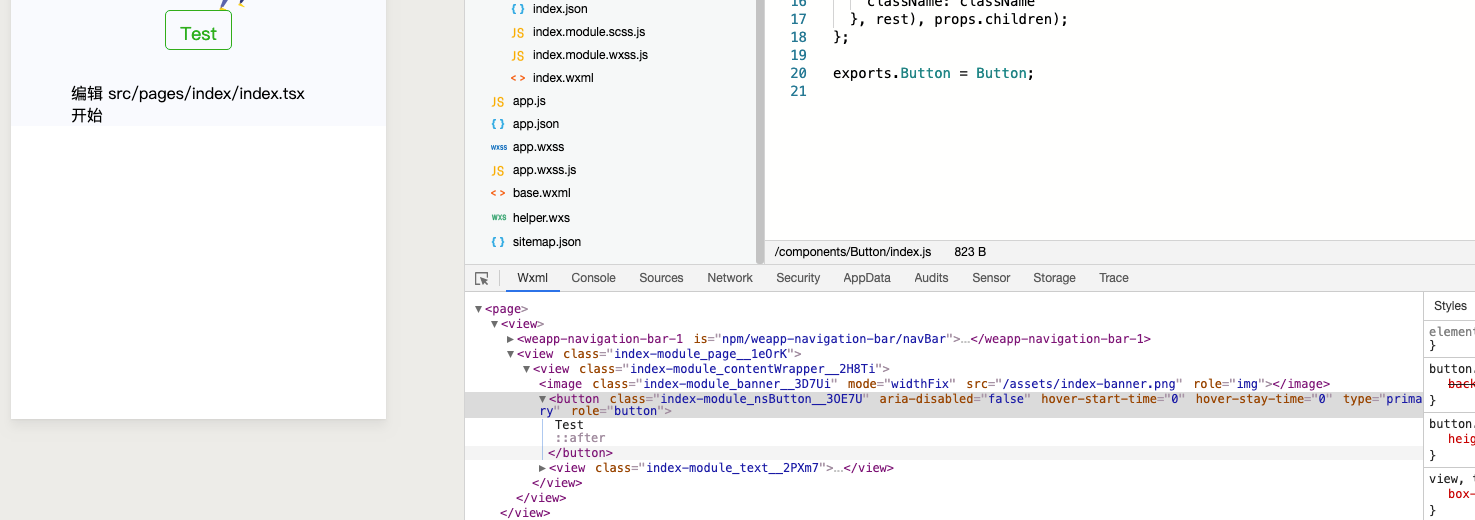
Task: Switch to the Console tab
Action: pos(593,278)
